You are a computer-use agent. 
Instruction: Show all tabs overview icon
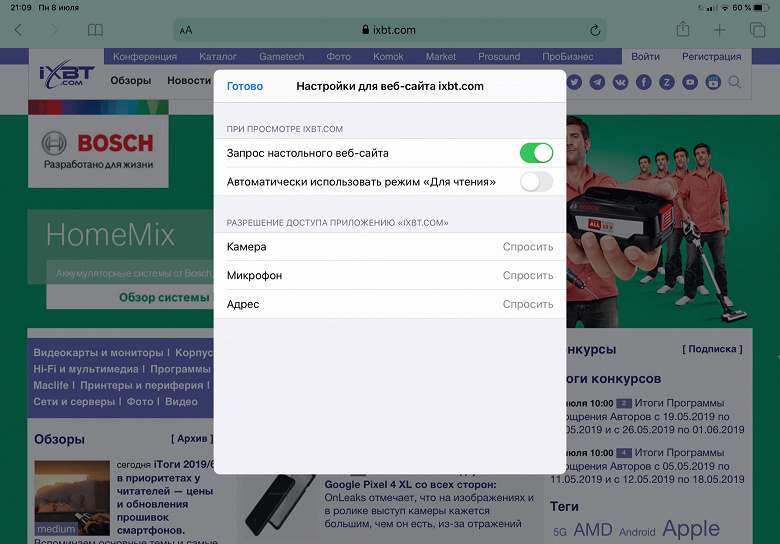[x=757, y=30]
